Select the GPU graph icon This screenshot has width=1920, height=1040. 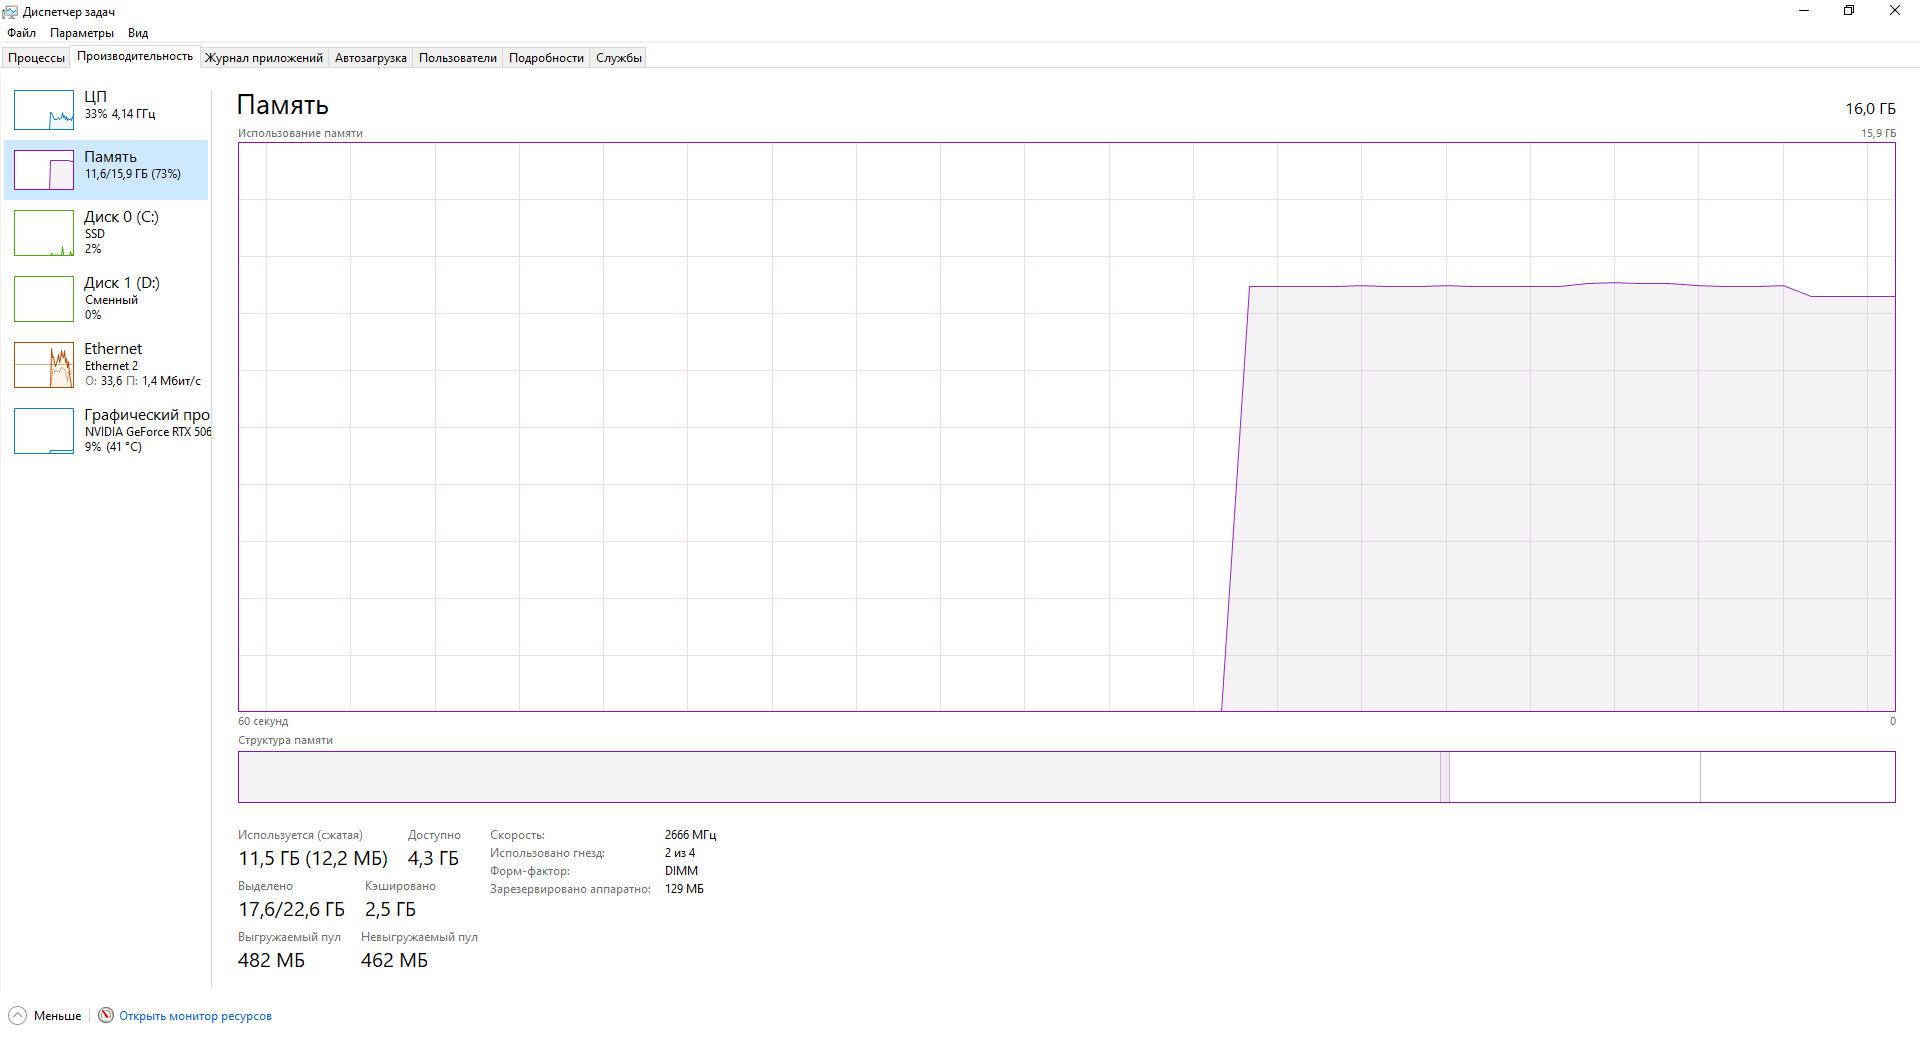pyautogui.click(x=44, y=431)
